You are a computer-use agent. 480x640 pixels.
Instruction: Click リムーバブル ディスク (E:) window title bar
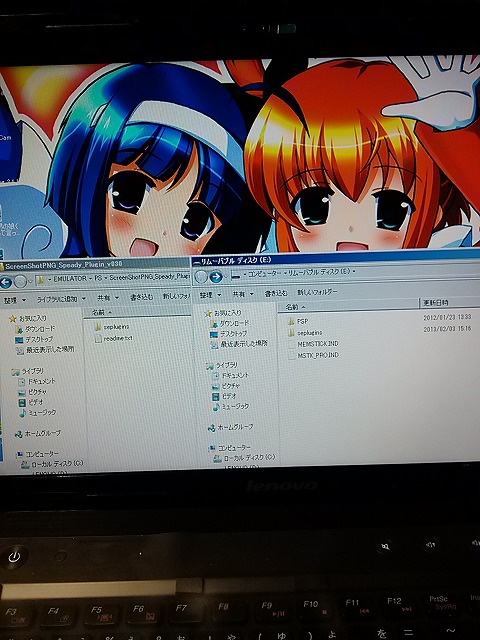(x=336, y=259)
